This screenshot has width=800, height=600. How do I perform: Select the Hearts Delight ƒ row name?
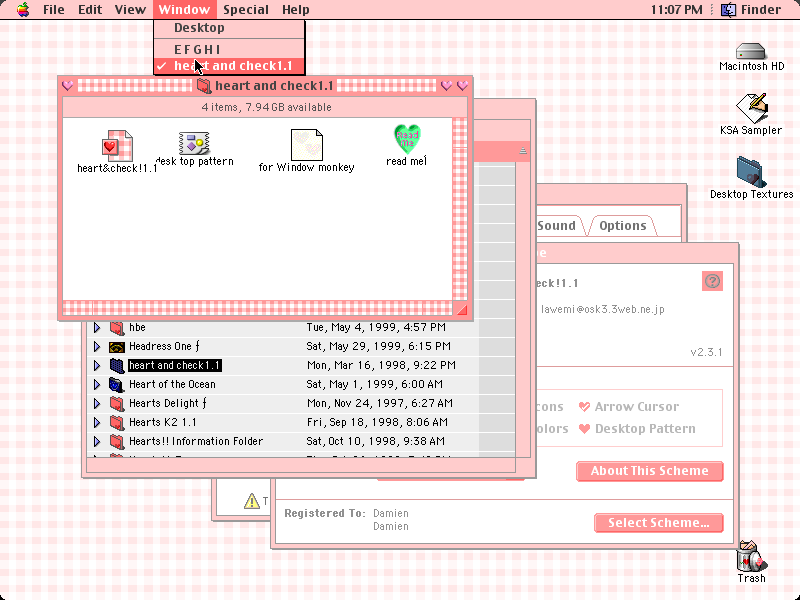point(168,404)
